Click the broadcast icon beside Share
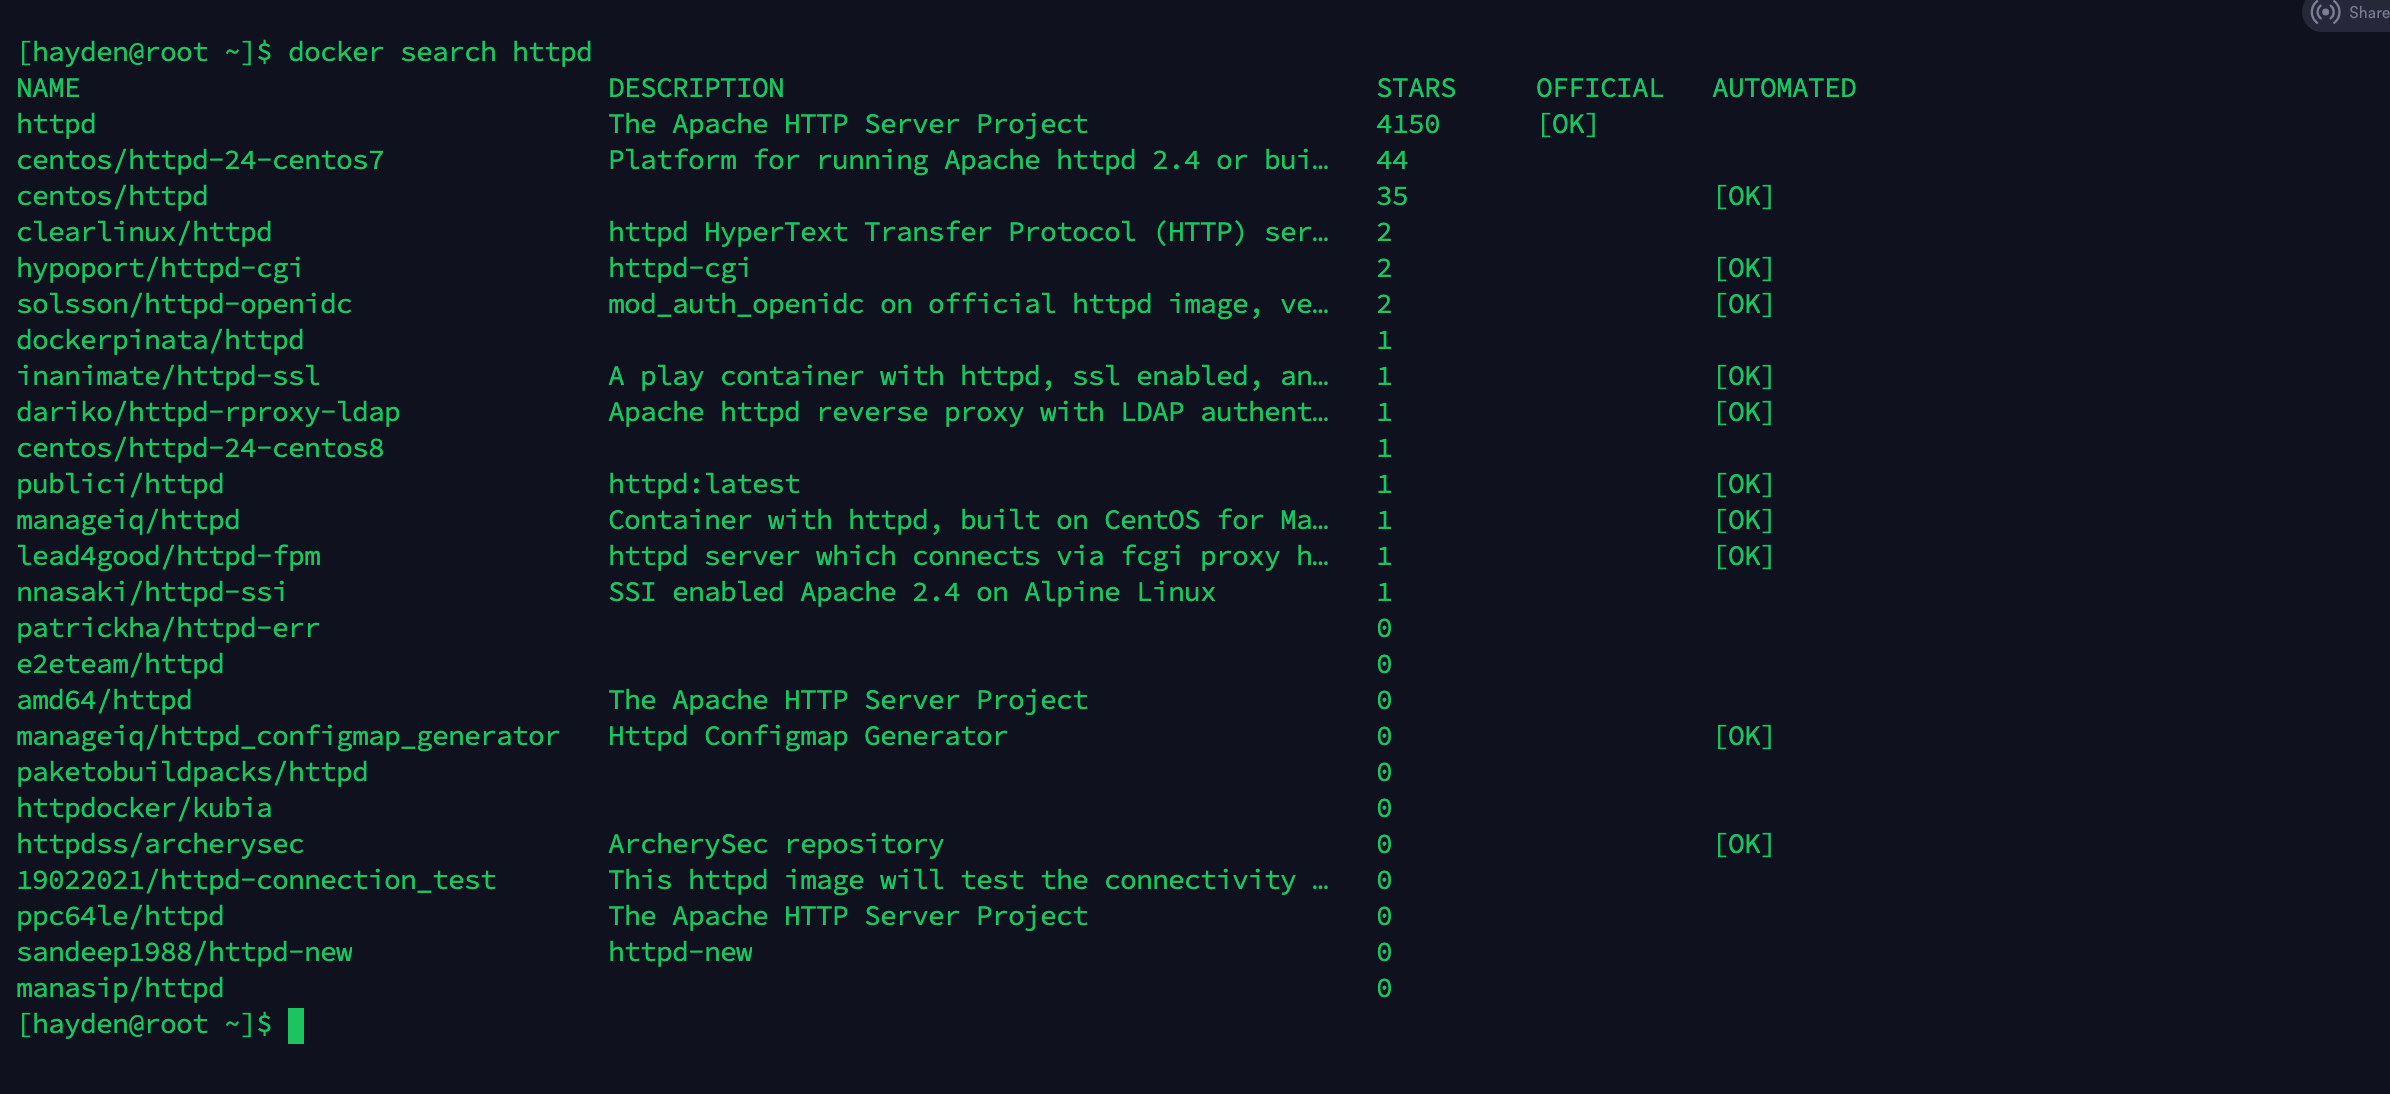Viewport: 2390px width, 1094px height. click(2326, 13)
